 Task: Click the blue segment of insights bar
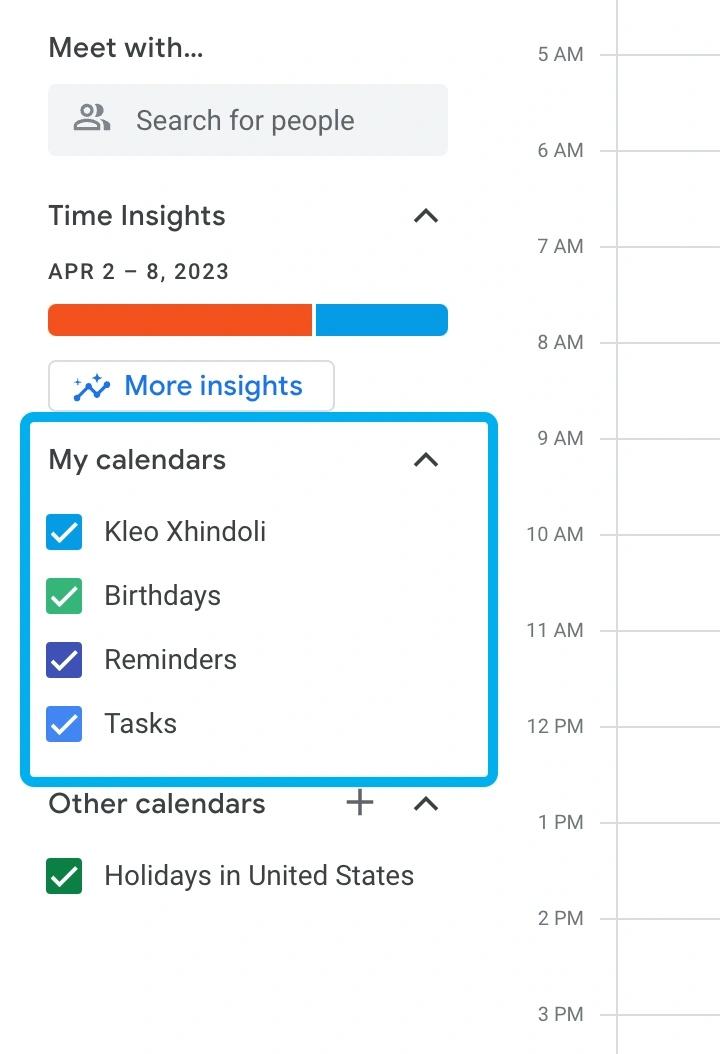pyautogui.click(x=382, y=320)
